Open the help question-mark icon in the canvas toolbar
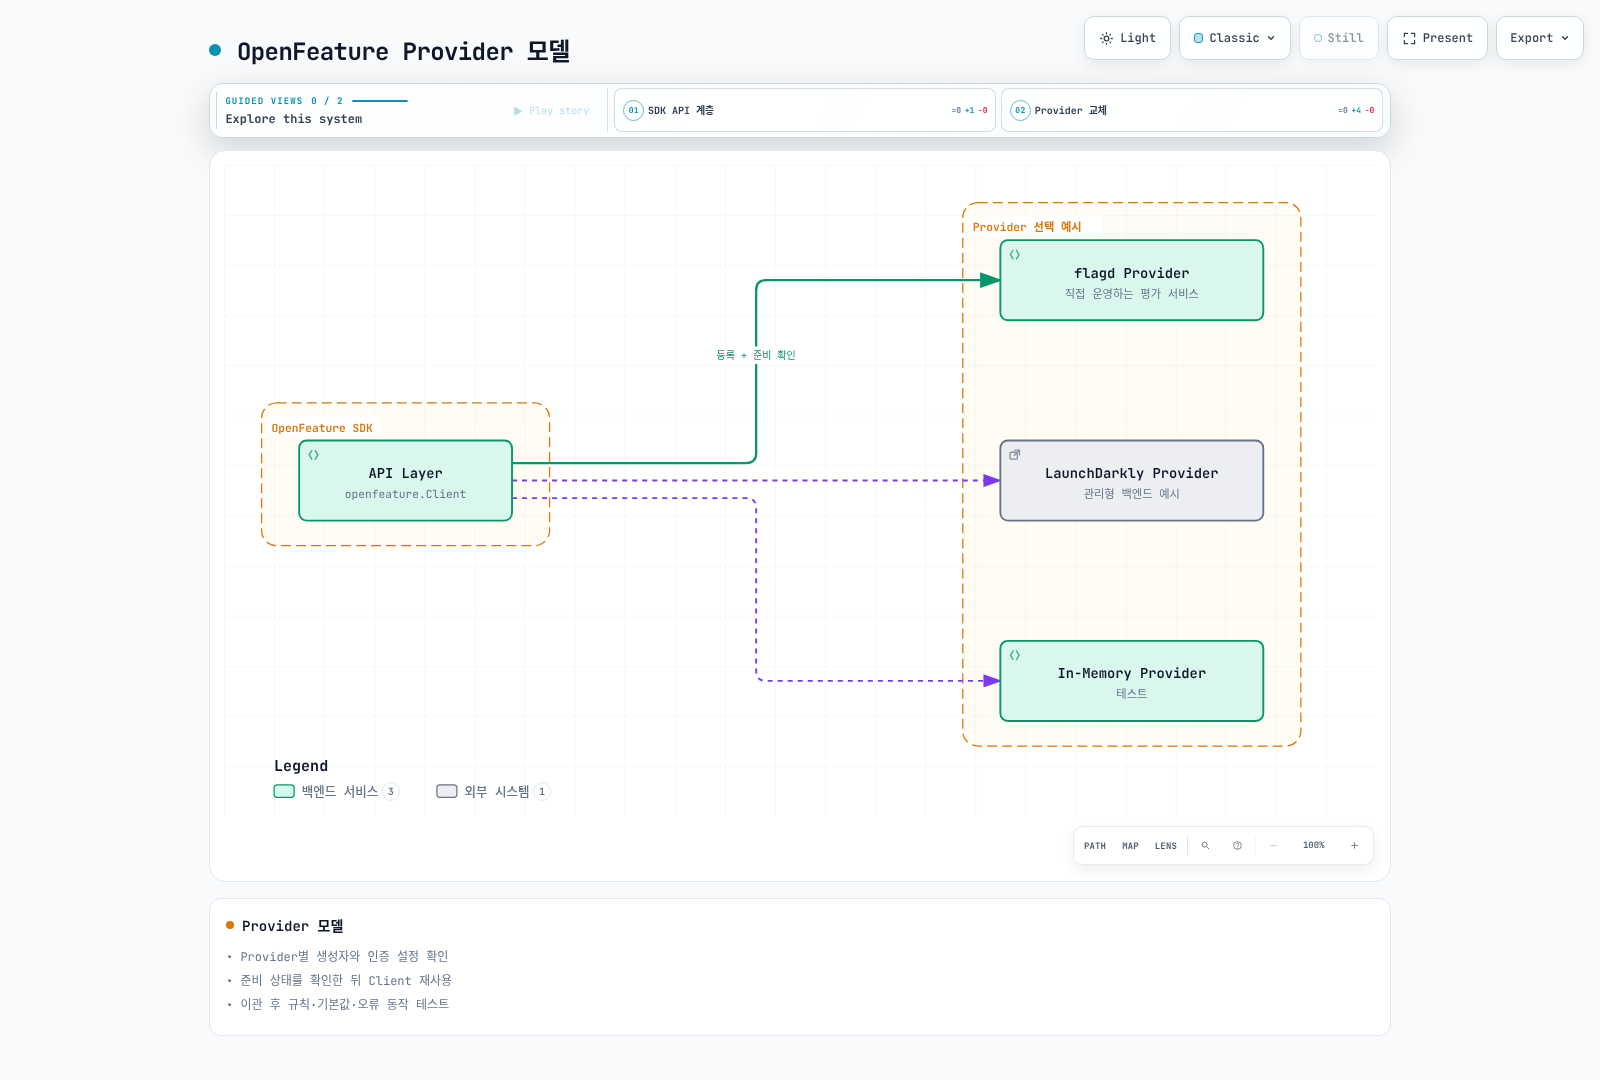1600x1080 pixels. 1237,846
